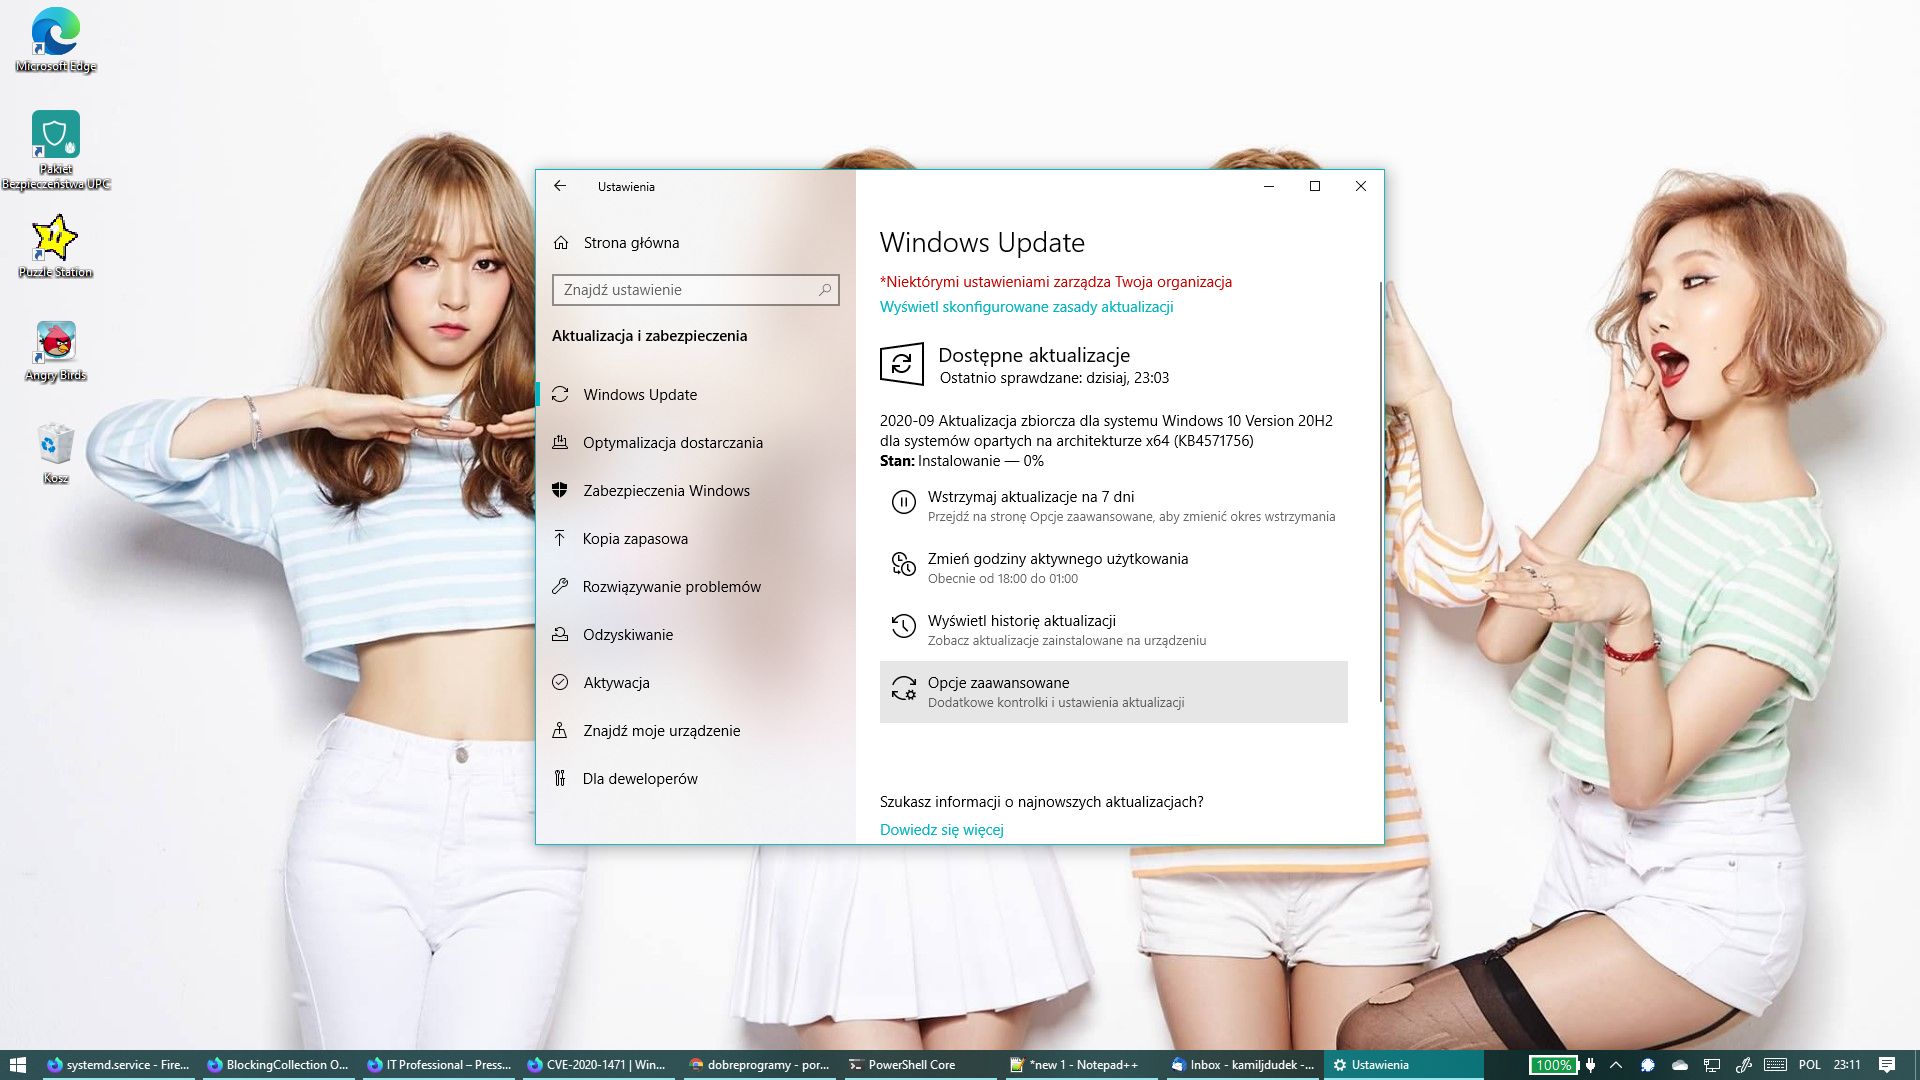Screen dimensions: 1920x1080
Task: Click the Dowiedz się więcej link
Action: pyautogui.click(x=941, y=830)
